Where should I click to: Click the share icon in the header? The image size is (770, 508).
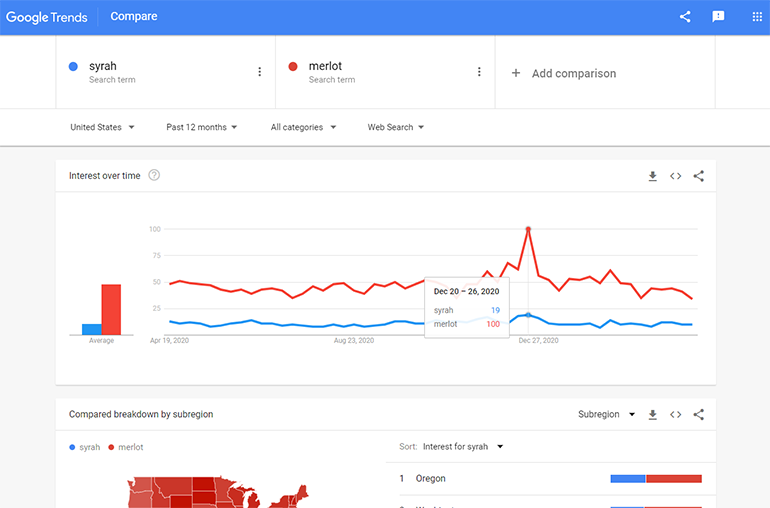click(685, 17)
